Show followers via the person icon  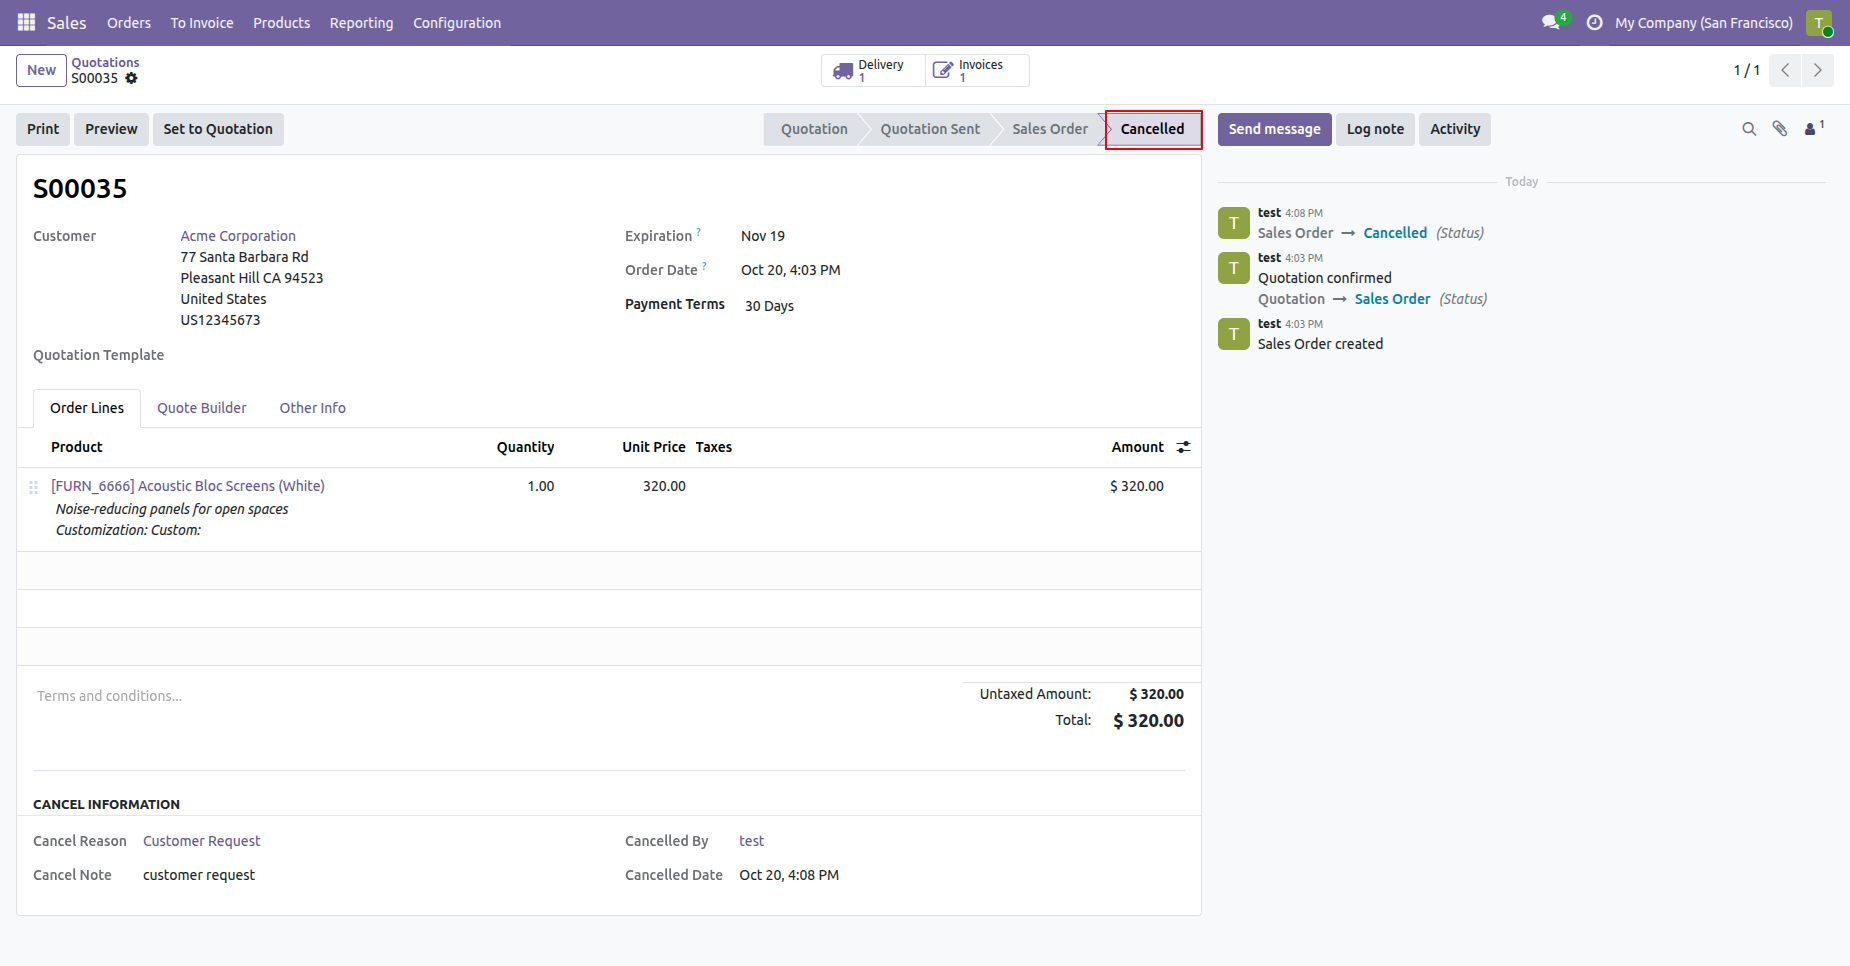(x=1813, y=128)
